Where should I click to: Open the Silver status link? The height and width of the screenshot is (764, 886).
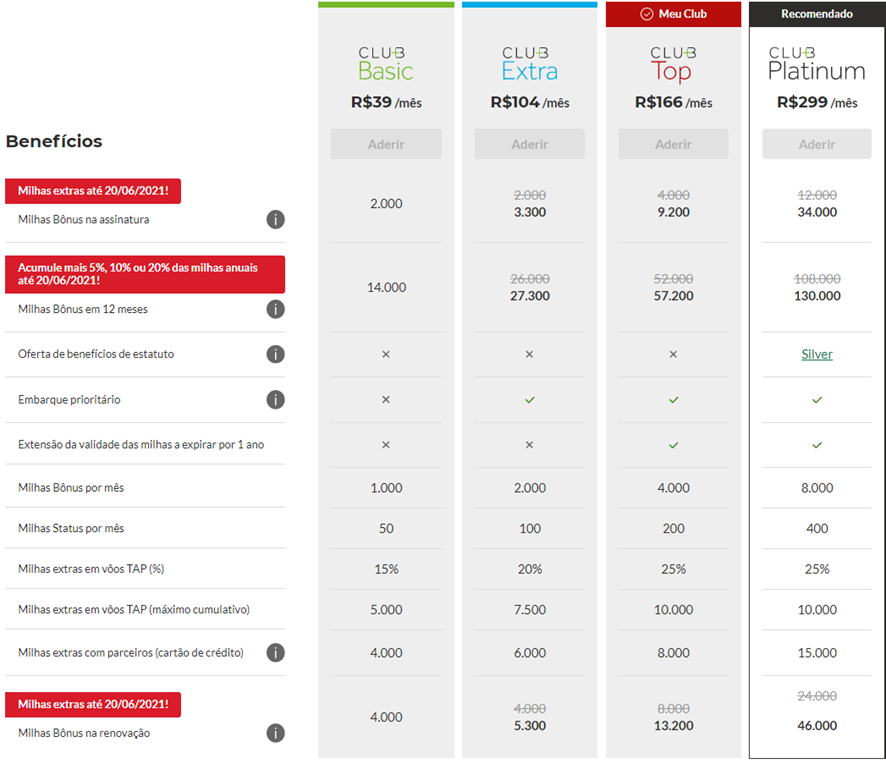(817, 354)
